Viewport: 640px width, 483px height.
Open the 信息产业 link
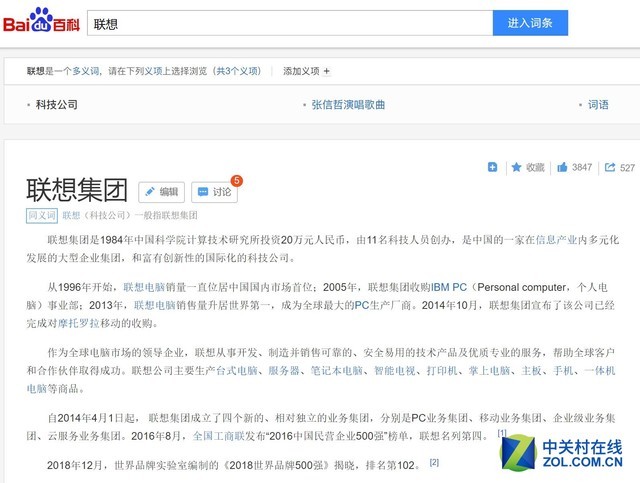tap(556, 240)
